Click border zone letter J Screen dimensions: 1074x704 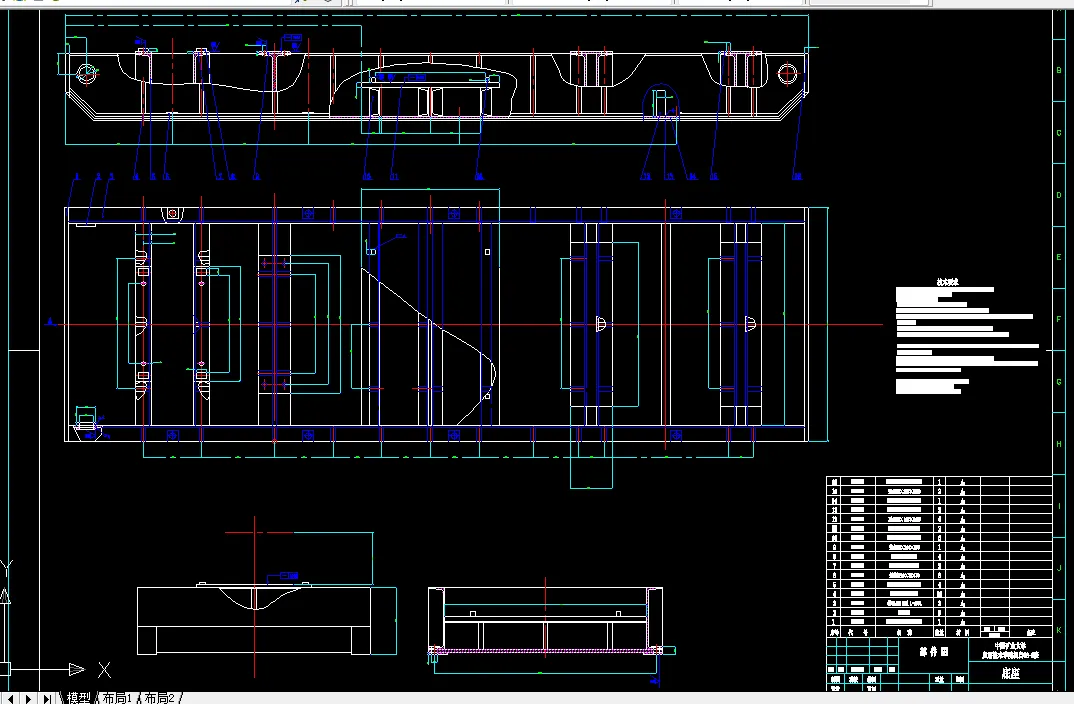click(1059, 568)
